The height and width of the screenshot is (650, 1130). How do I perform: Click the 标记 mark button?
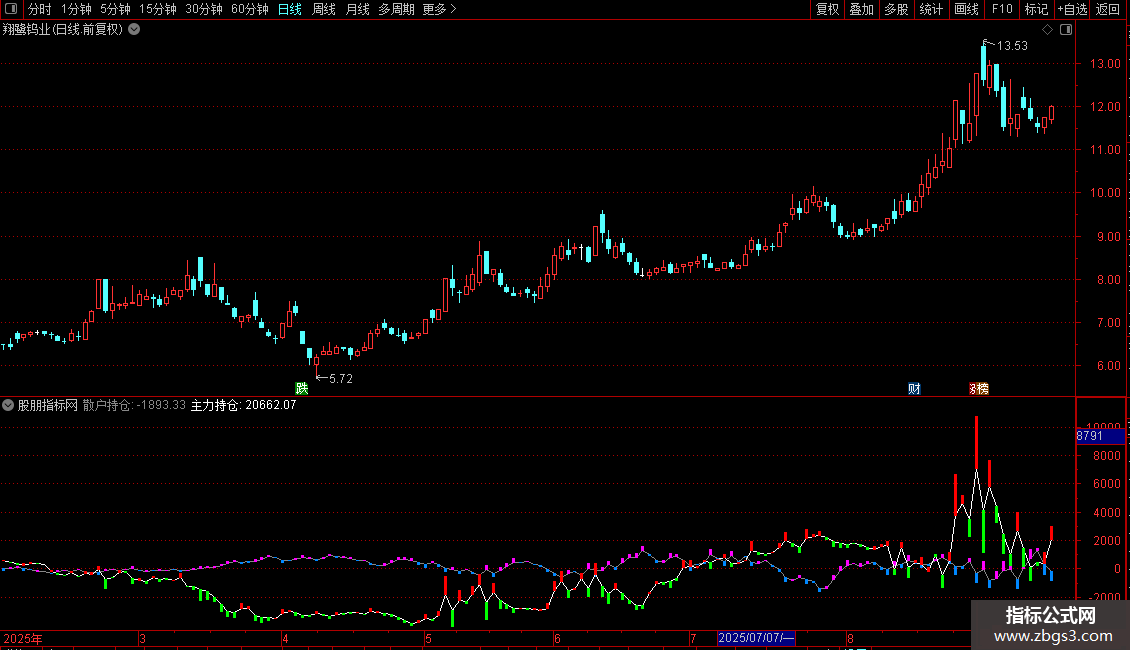[1036, 9]
